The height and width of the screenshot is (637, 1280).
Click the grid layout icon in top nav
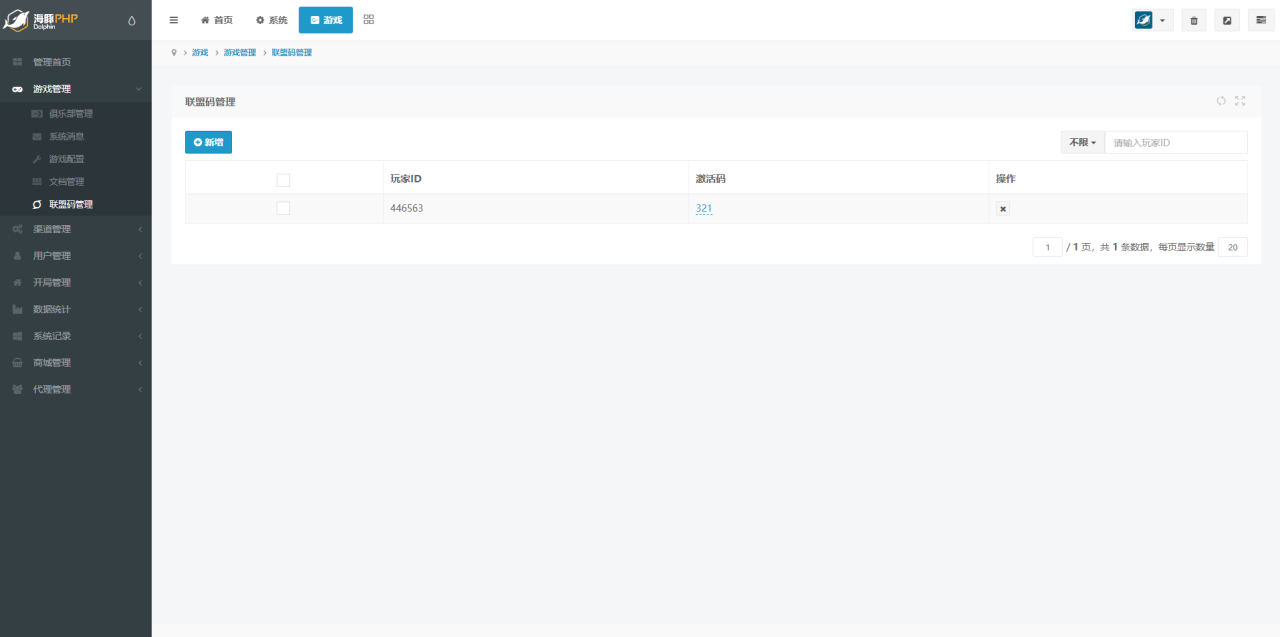[369, 20]
